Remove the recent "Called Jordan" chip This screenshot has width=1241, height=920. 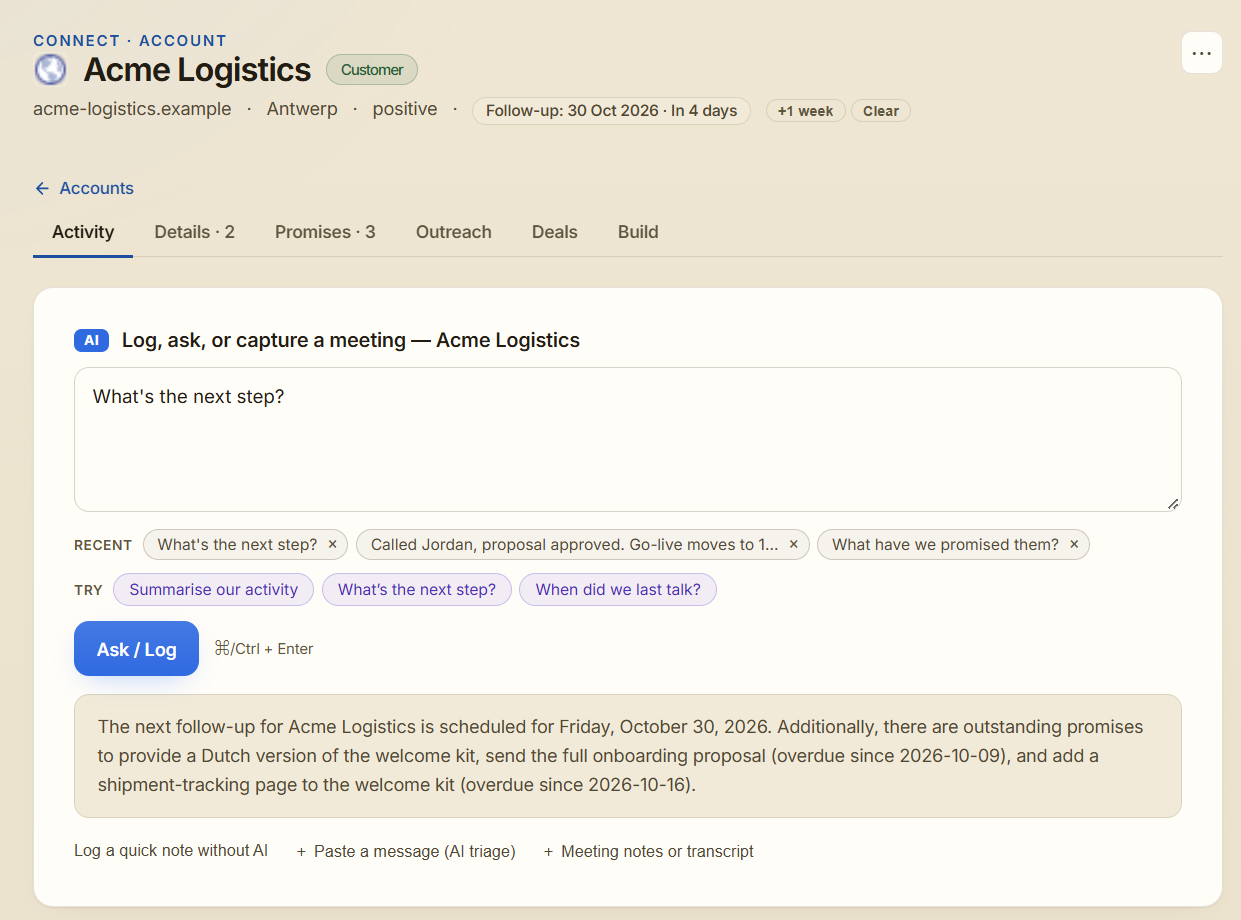(x=794, y=545)
